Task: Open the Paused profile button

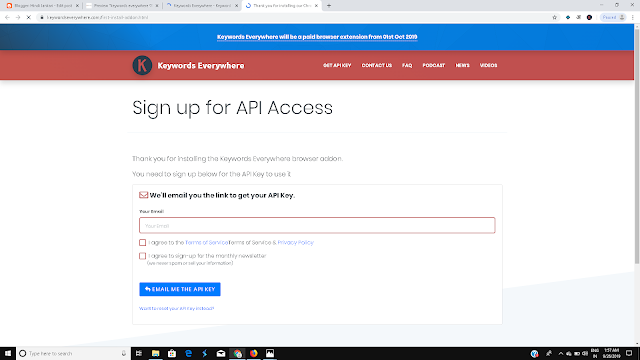Action: 613,18
